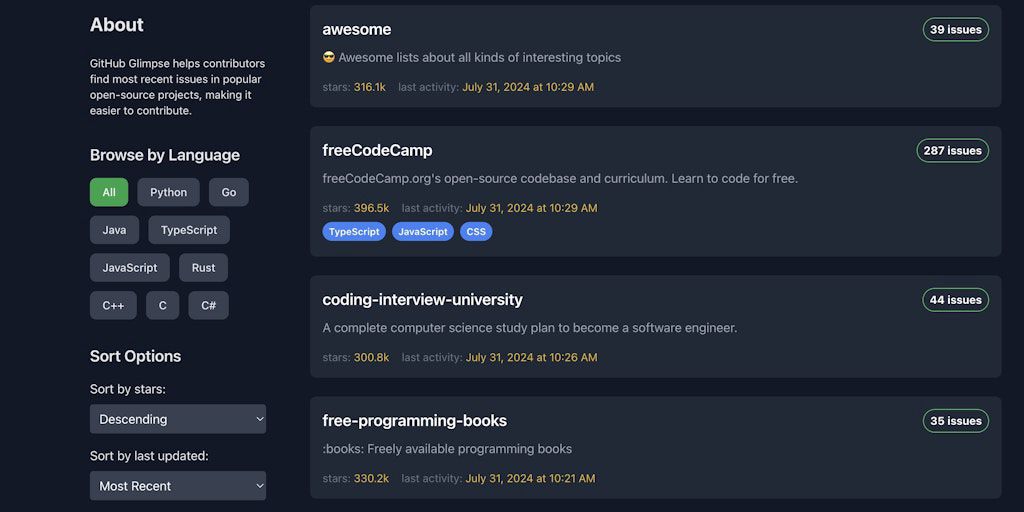The height and width of the screenshot is (512, 1024).
Task: Open the freeCodeCamp repository link
Action: (377, 150)
